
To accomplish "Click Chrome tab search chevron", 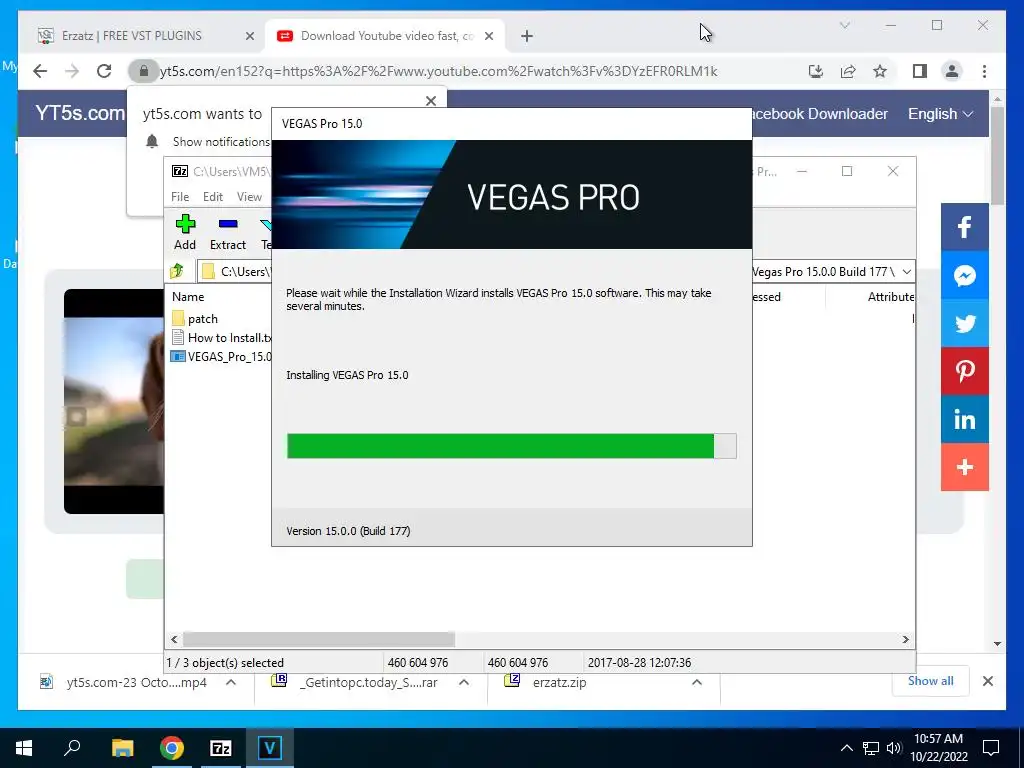I will [844, 25].
